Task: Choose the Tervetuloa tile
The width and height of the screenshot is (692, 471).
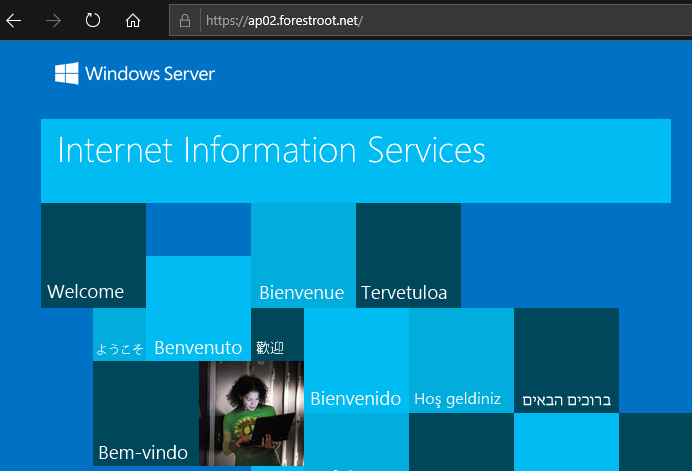Action: tap(409, 256)
